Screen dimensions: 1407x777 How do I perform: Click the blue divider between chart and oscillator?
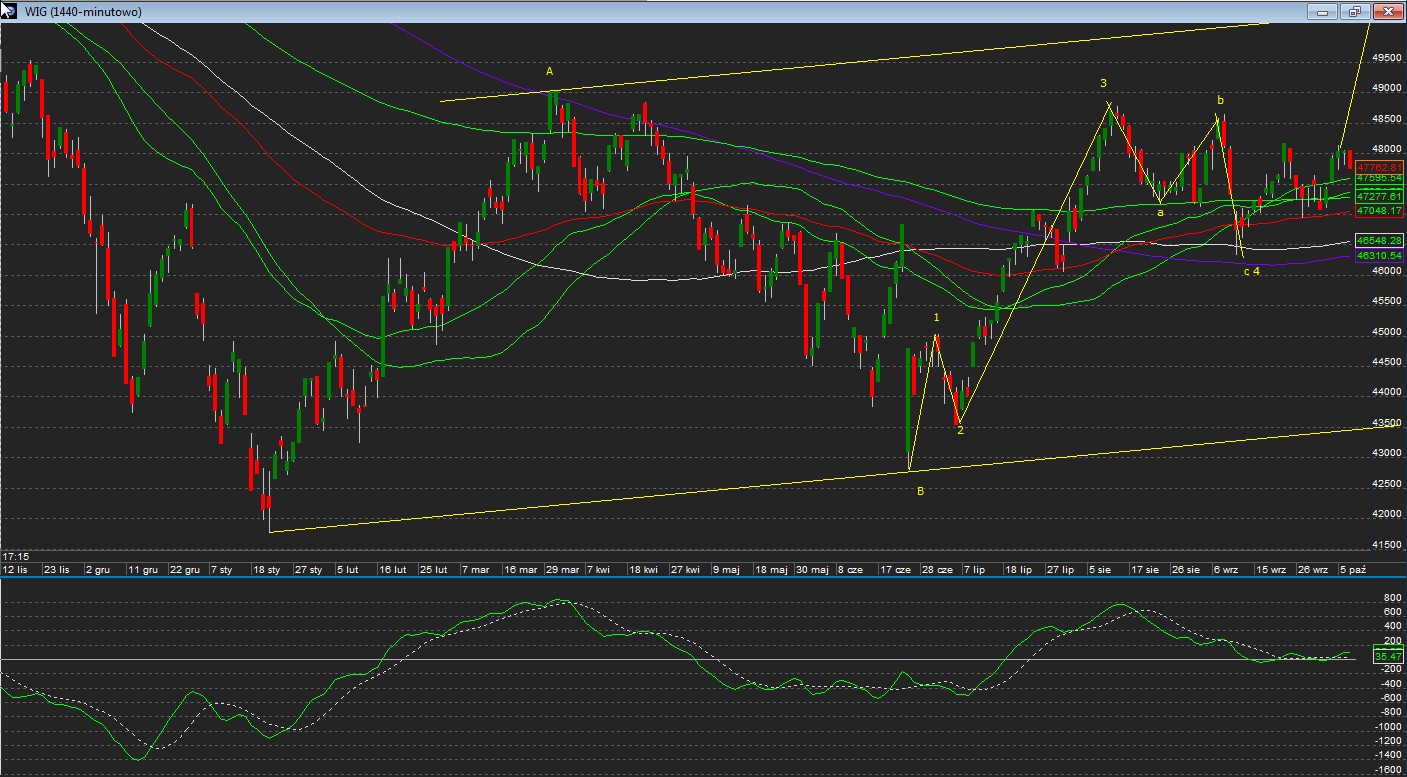click(x=700, y=577)
